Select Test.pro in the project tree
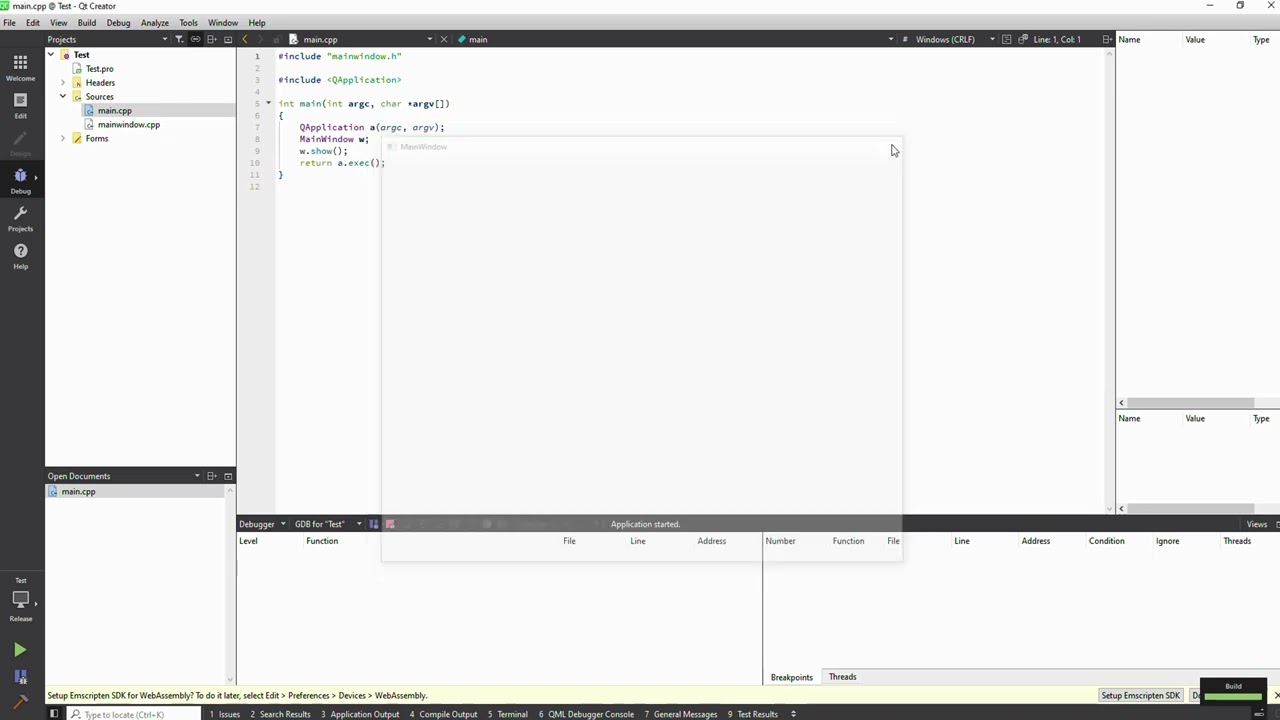Image resolution: width=1280 pixels, height=720 pixels. [99, 69]
